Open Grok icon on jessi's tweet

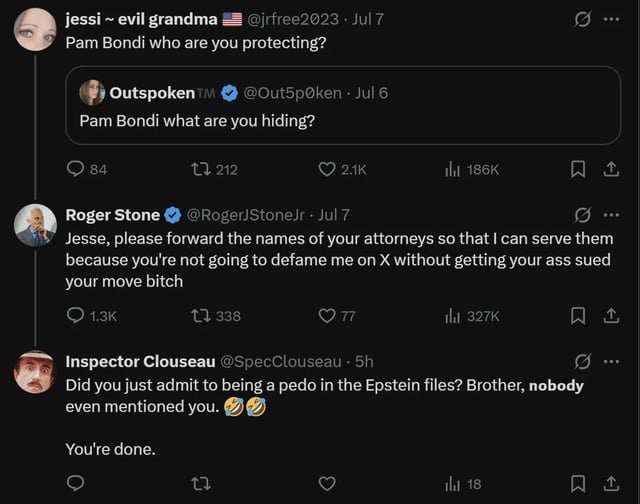tap(579, 19)
